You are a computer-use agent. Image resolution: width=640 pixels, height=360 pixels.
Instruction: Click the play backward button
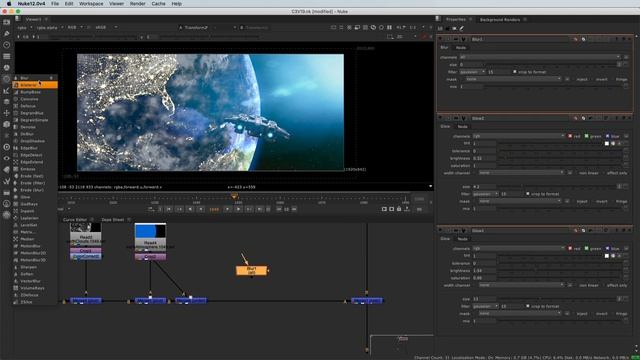(x=190, y=209)
